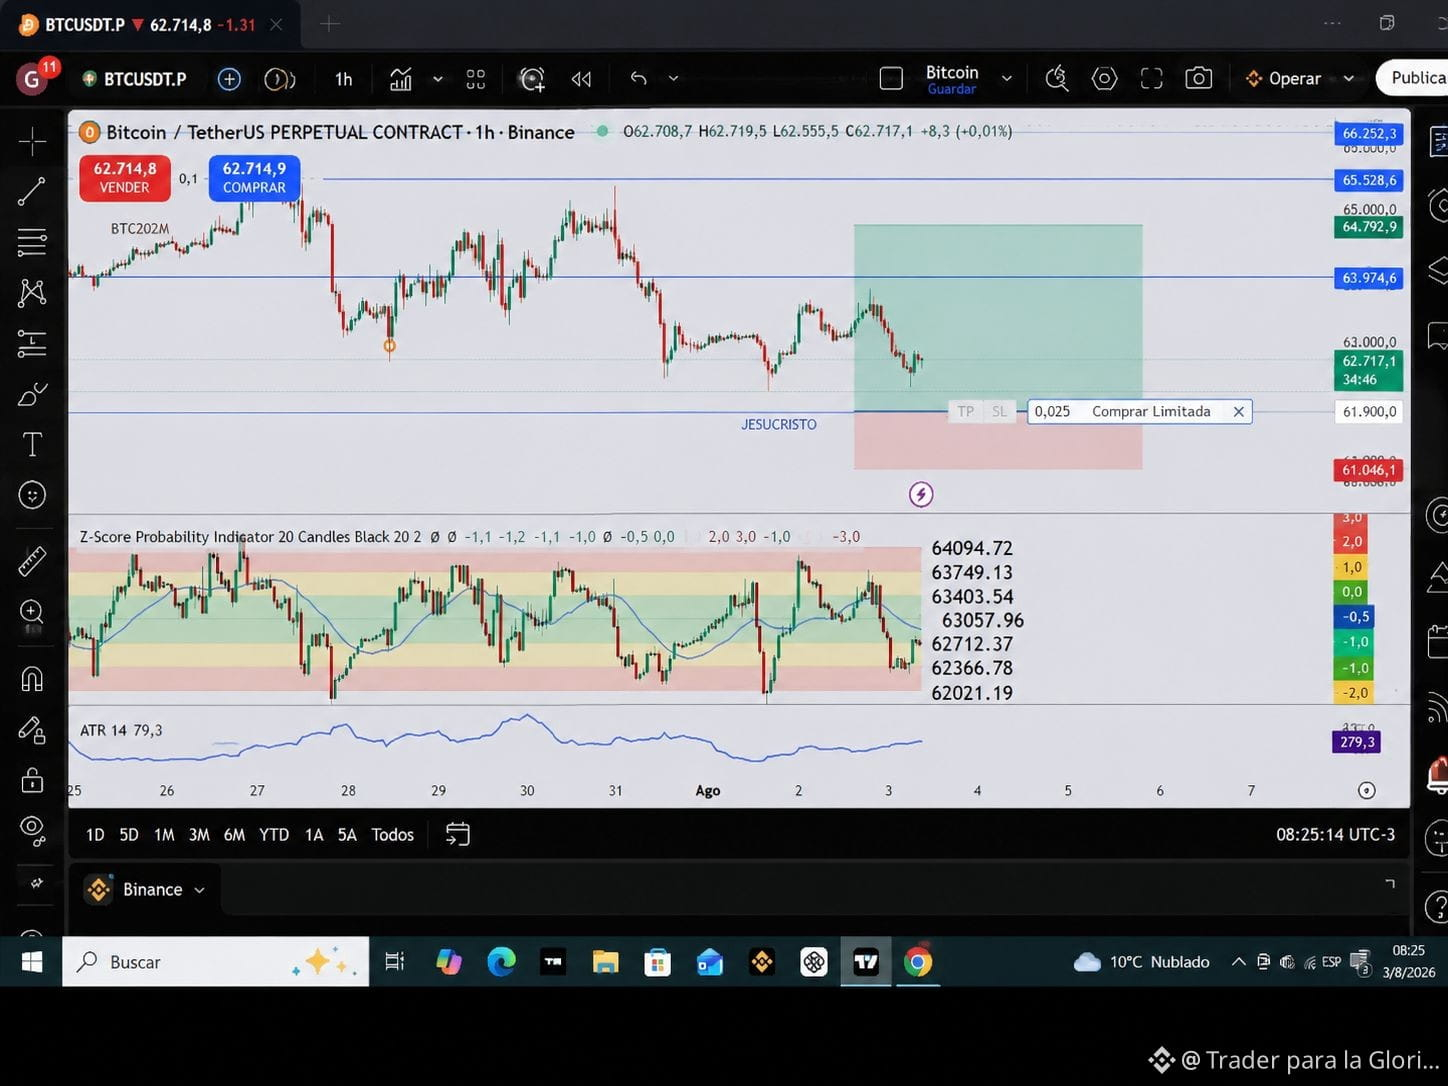
Task: Select the brush drawing tool
Action: point(32,394)
